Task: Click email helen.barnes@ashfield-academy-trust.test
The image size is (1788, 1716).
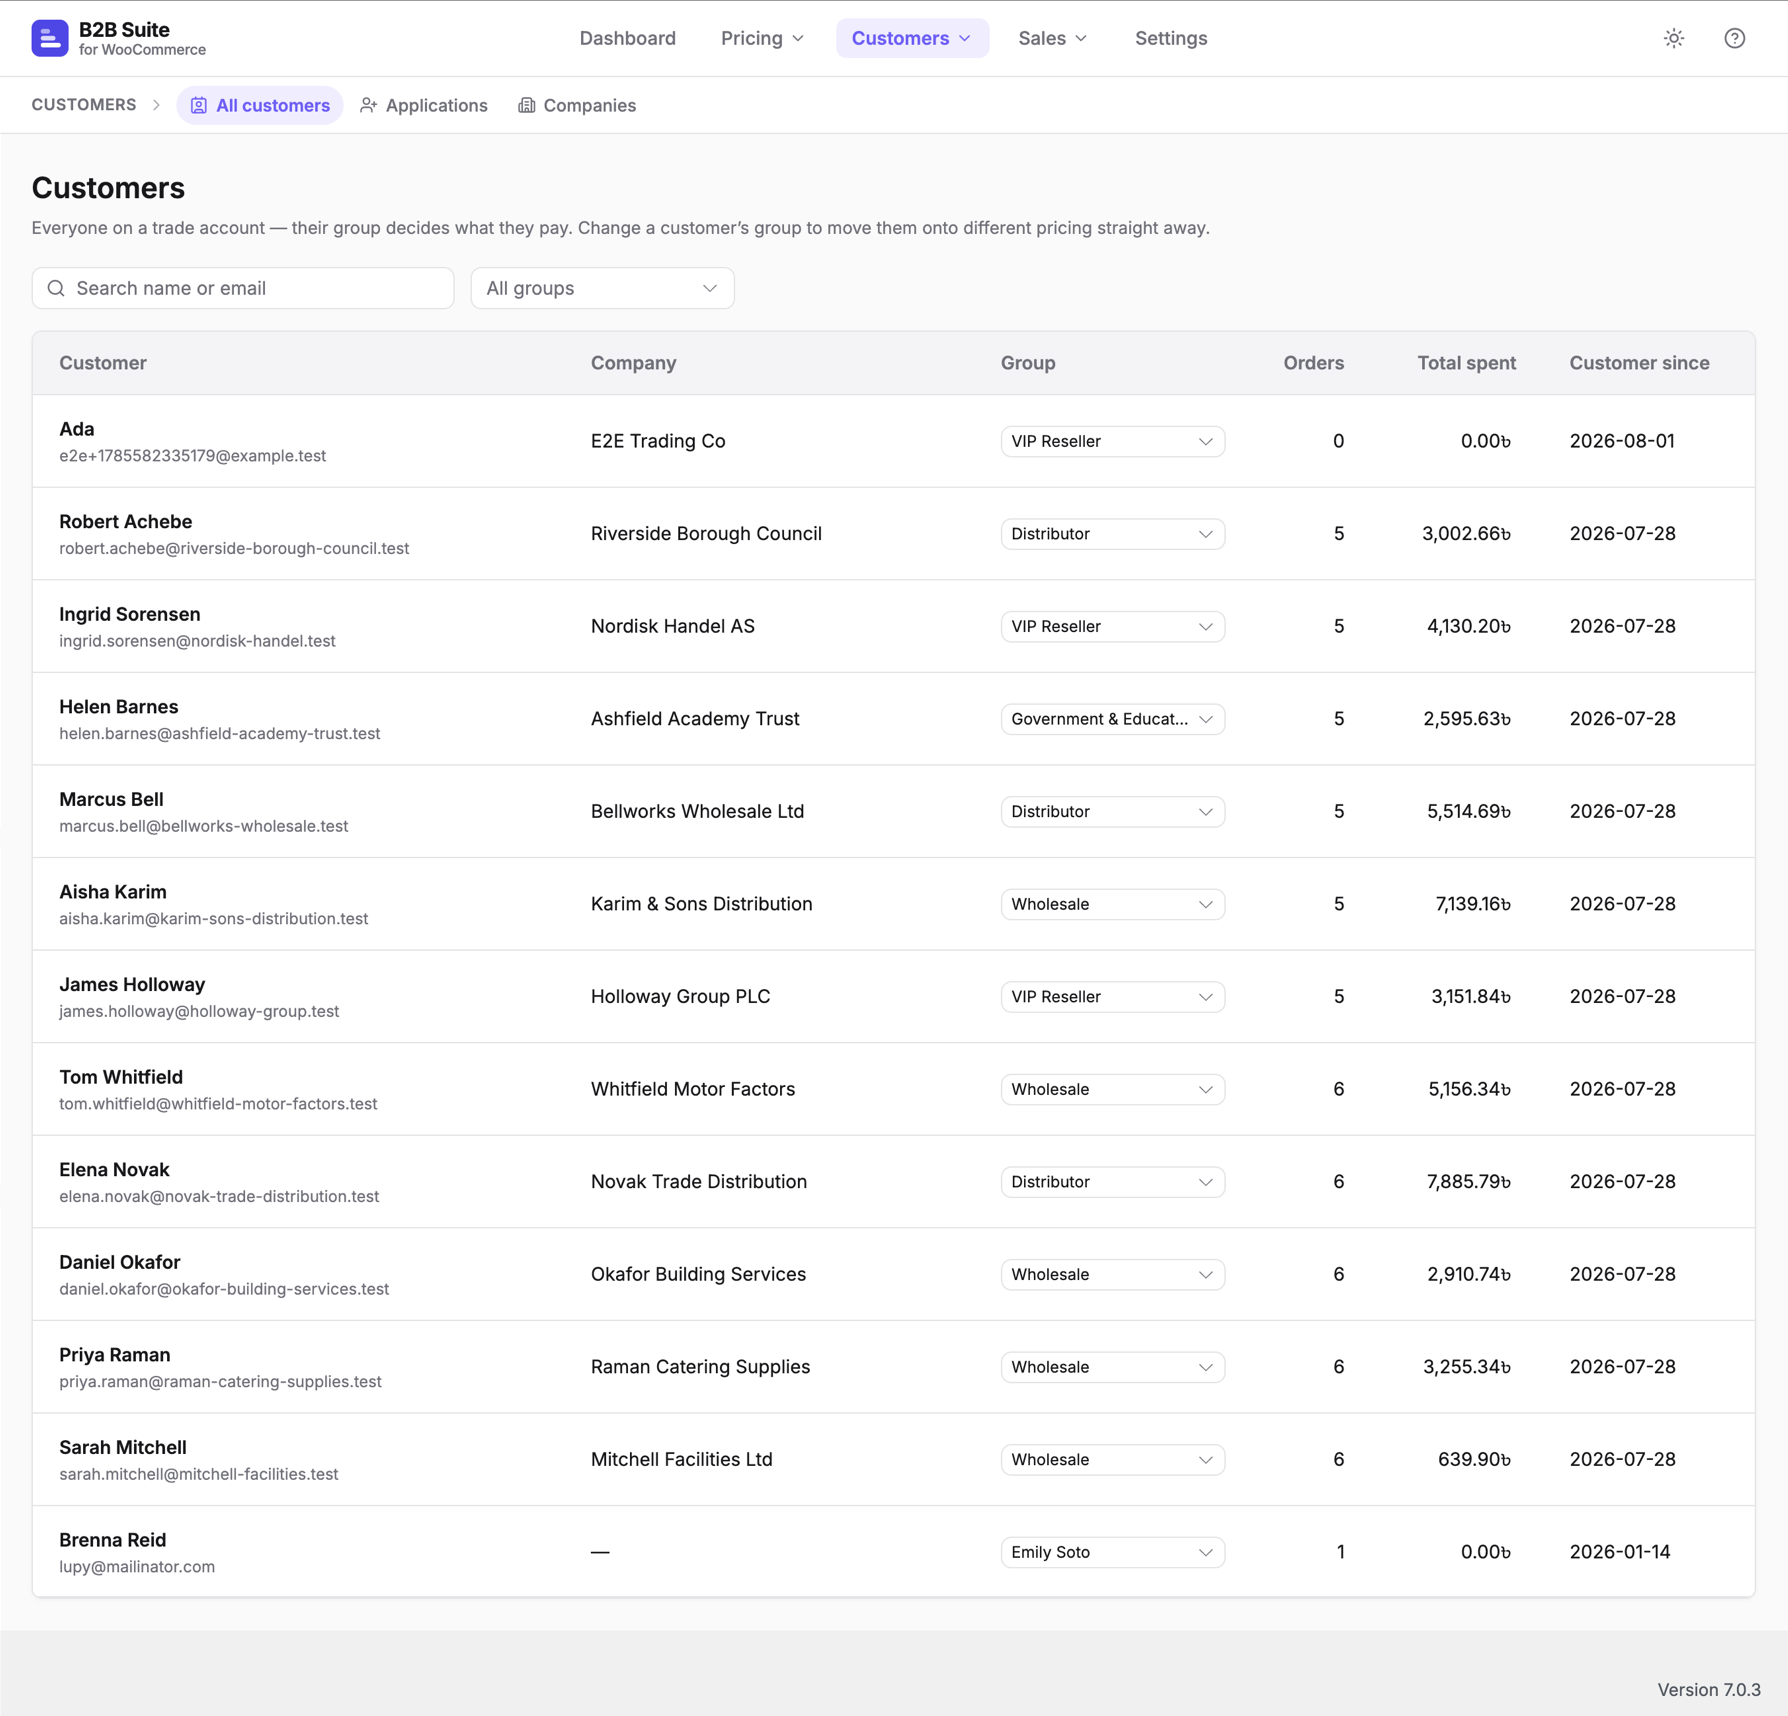Action: click(220, 734)
